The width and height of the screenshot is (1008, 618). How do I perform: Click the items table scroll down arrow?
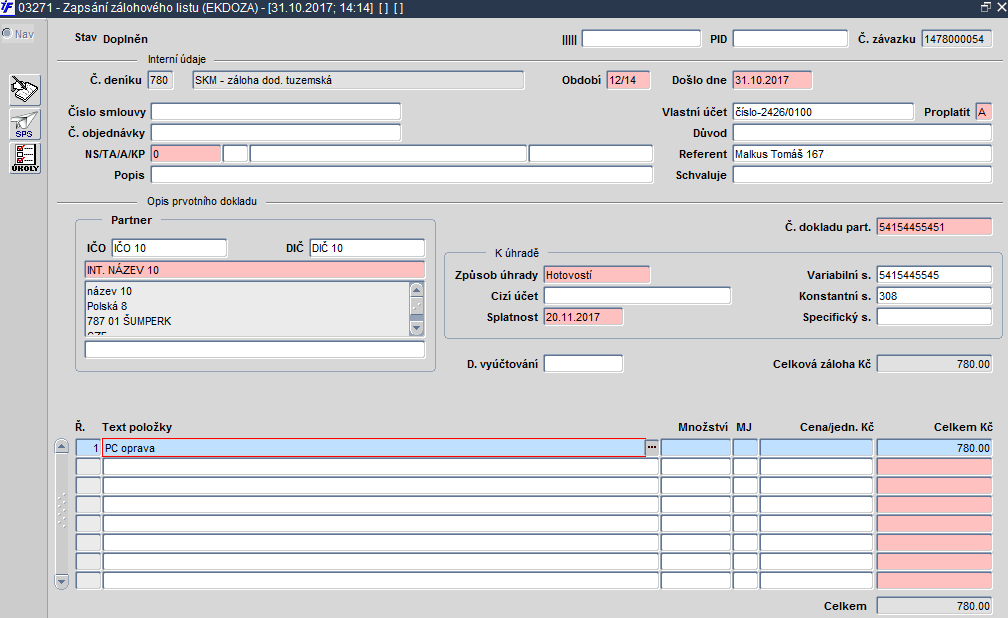(x=62, y=582)
